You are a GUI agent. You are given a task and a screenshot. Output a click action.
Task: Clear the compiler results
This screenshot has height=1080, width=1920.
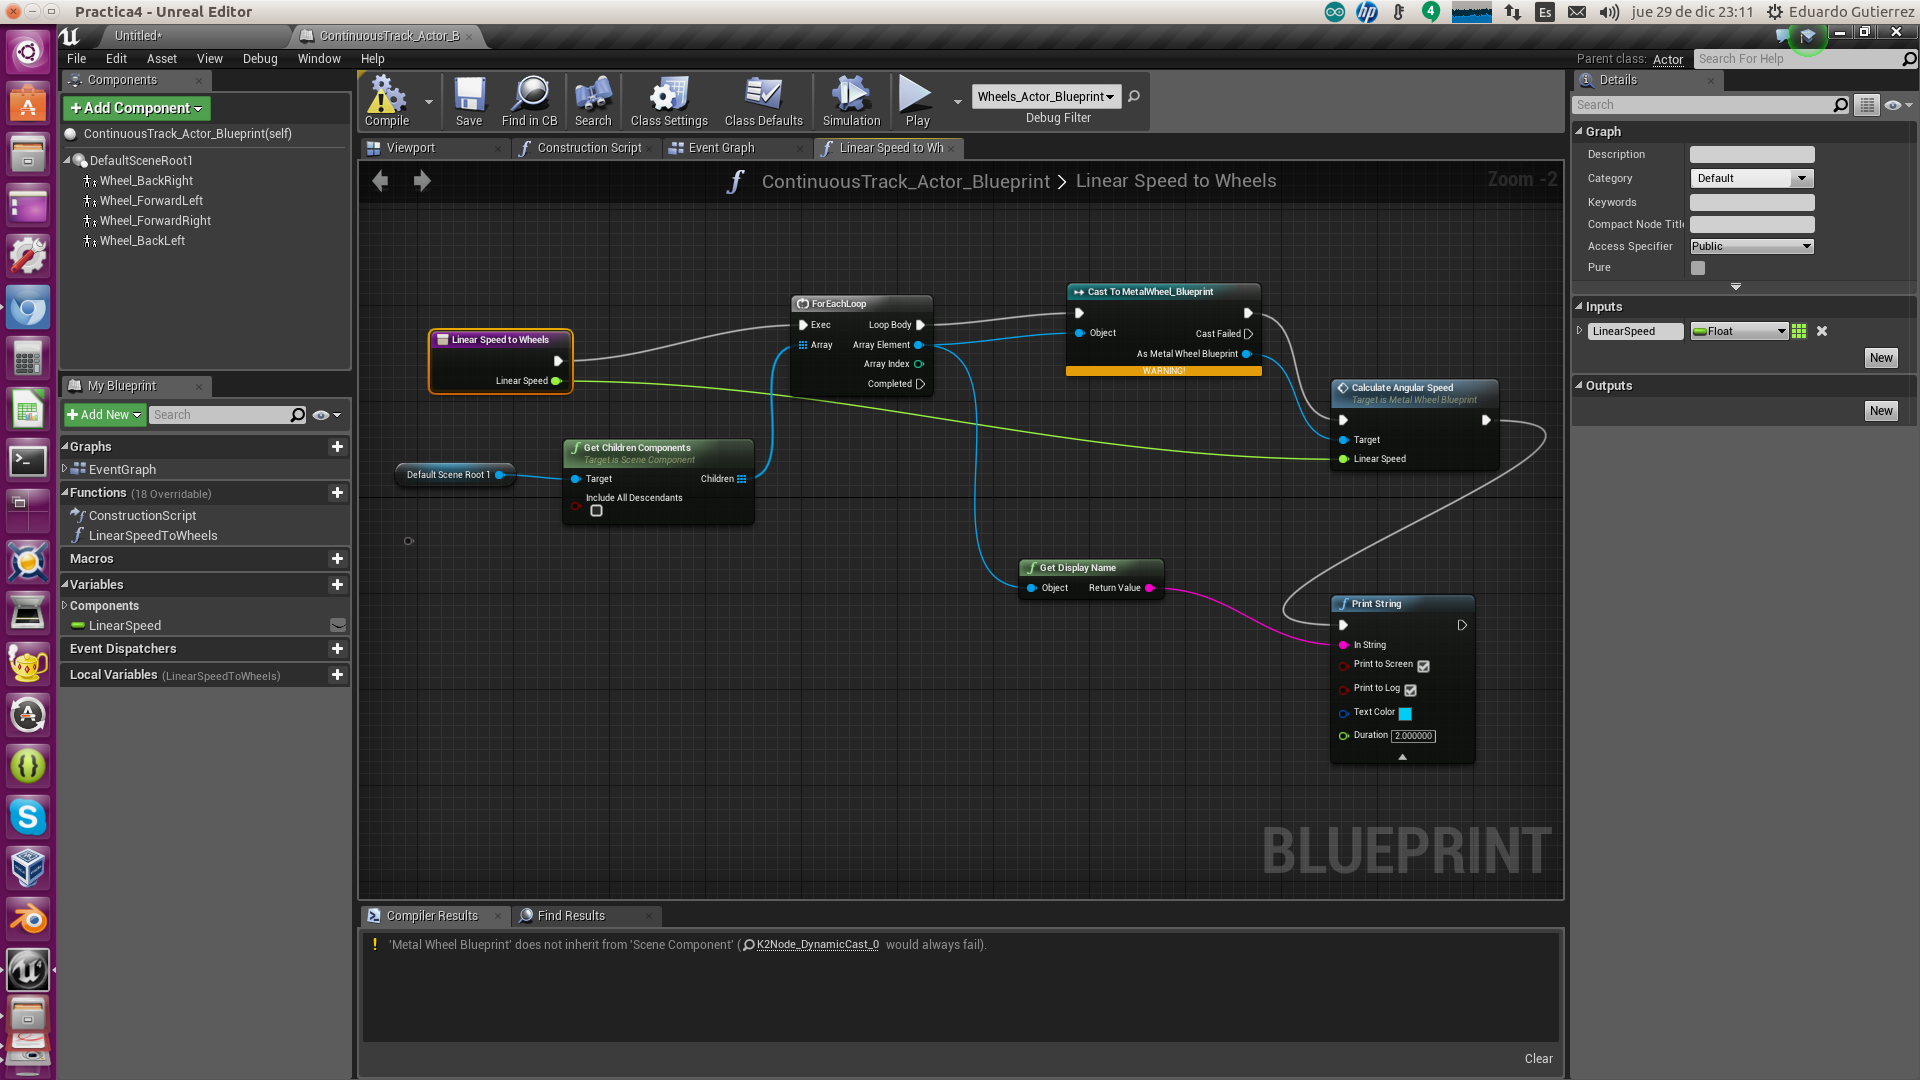[1538, 1059]
